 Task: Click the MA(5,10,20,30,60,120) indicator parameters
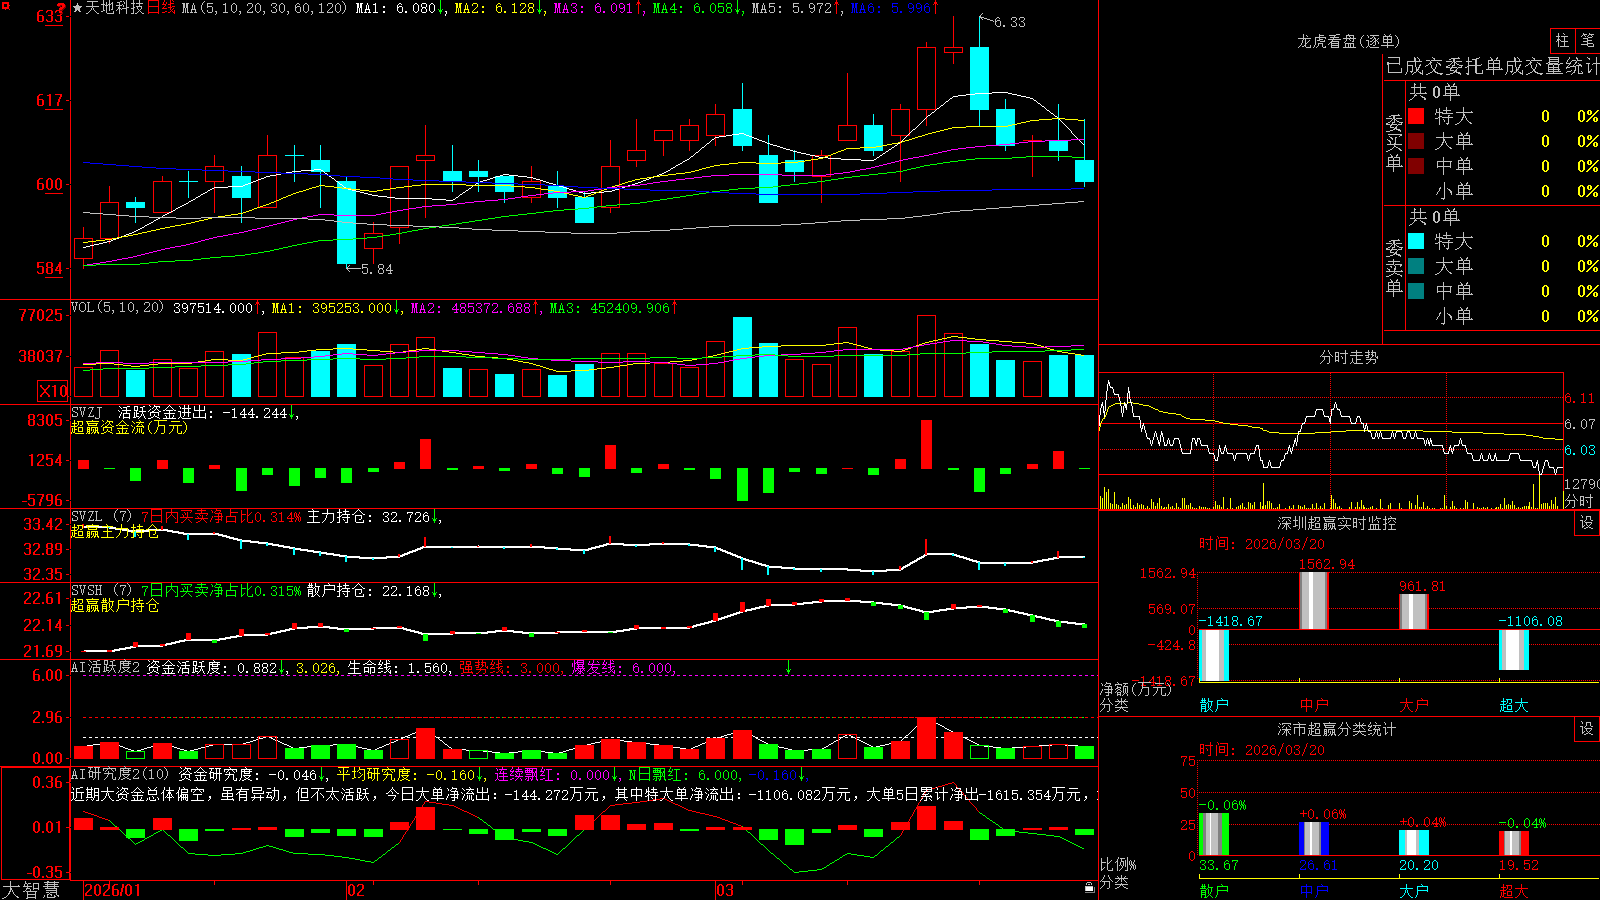point(264,8)
